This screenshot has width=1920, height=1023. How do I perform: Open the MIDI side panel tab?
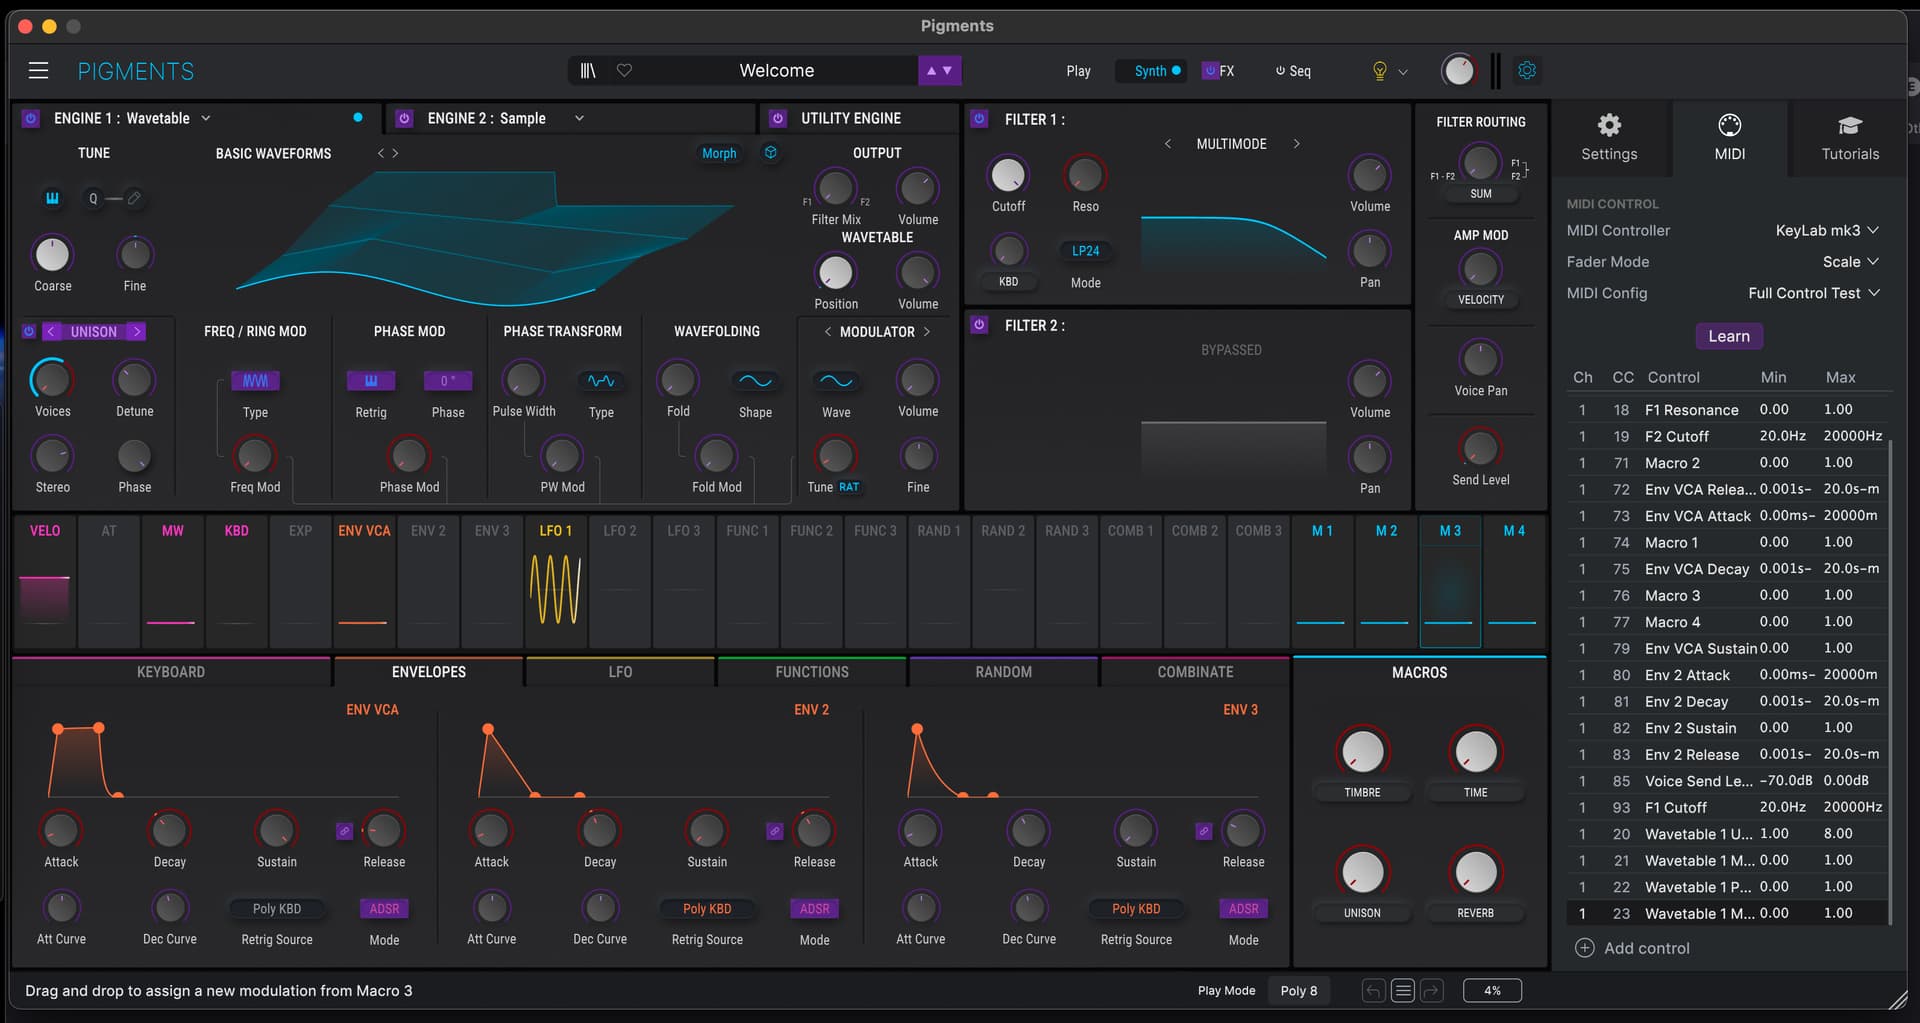coord(1730,138)
